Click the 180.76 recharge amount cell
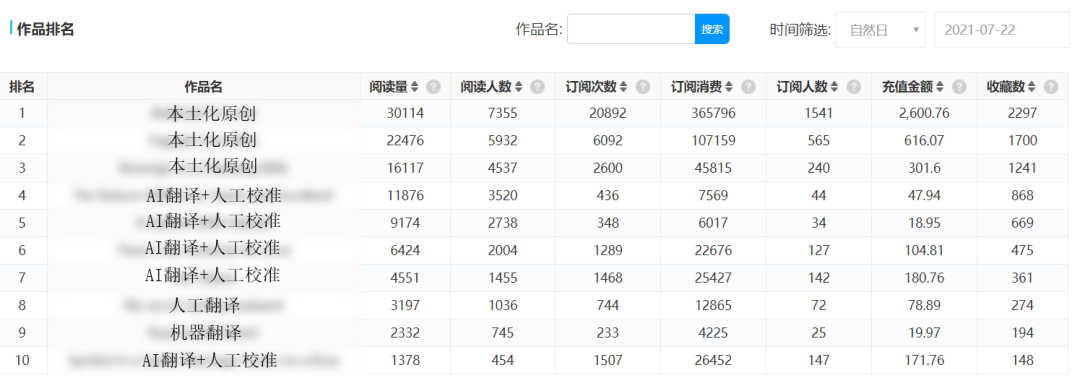 924,278
